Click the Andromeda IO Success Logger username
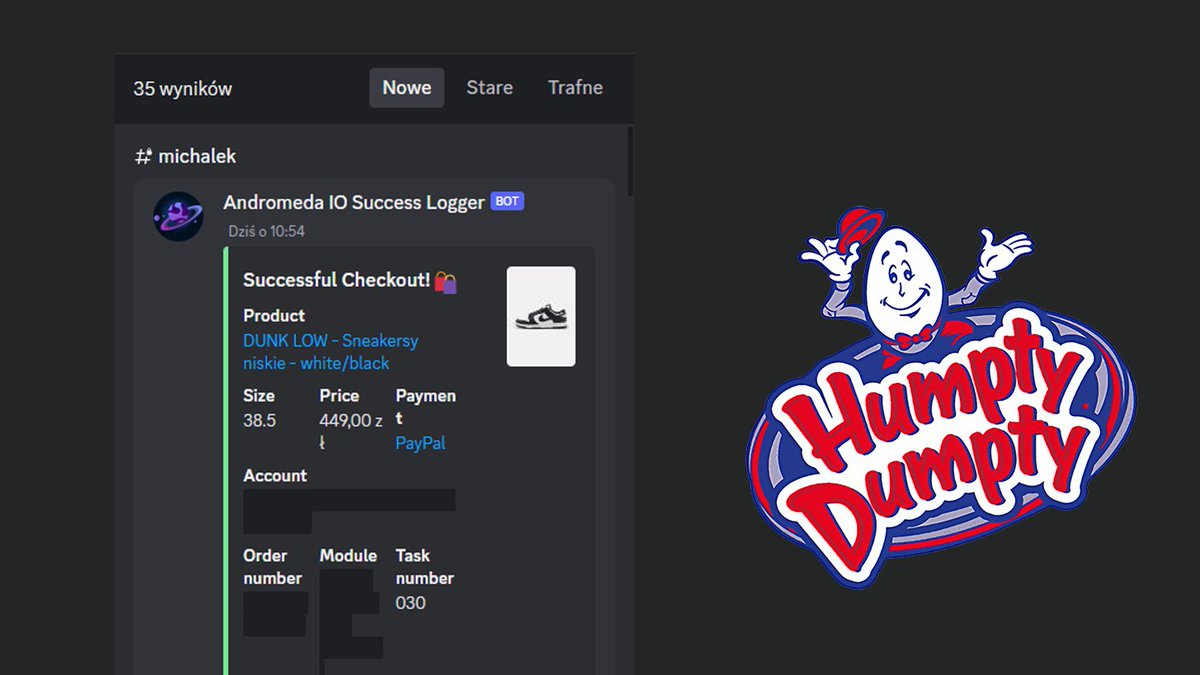The width and height of the screenshot is (1200, 675). [x=354, y=202]
